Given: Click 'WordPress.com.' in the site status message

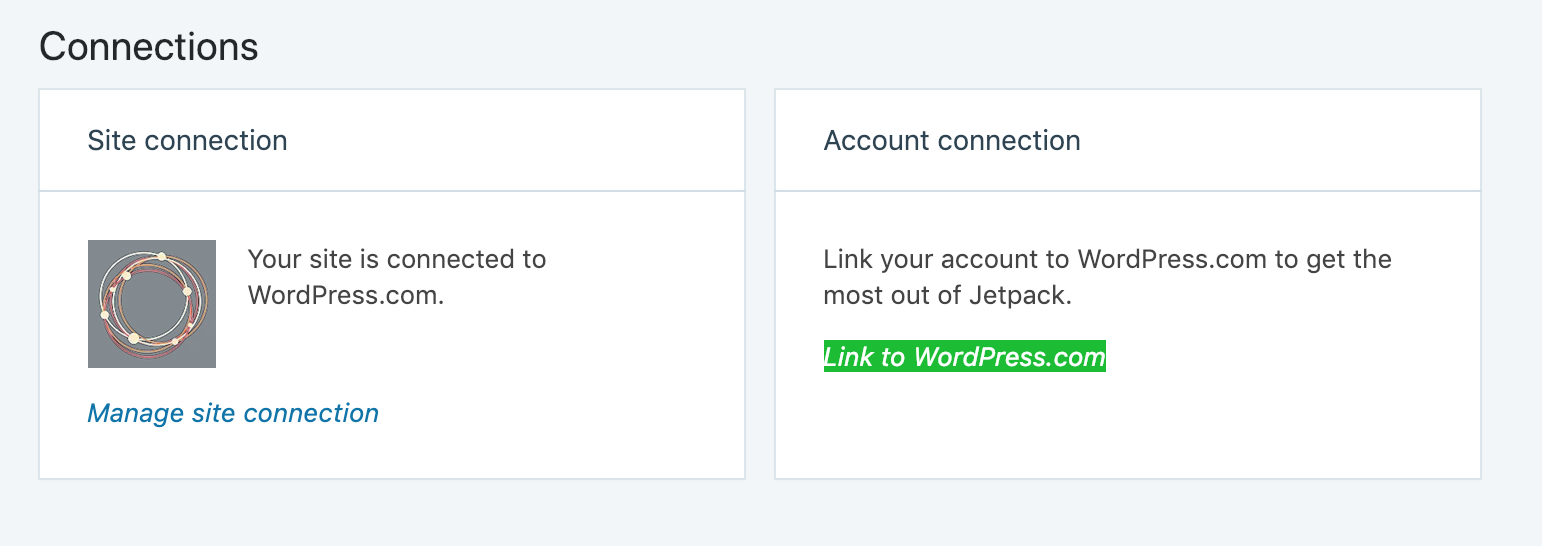Looking at the screenshot, I should 346,296.
